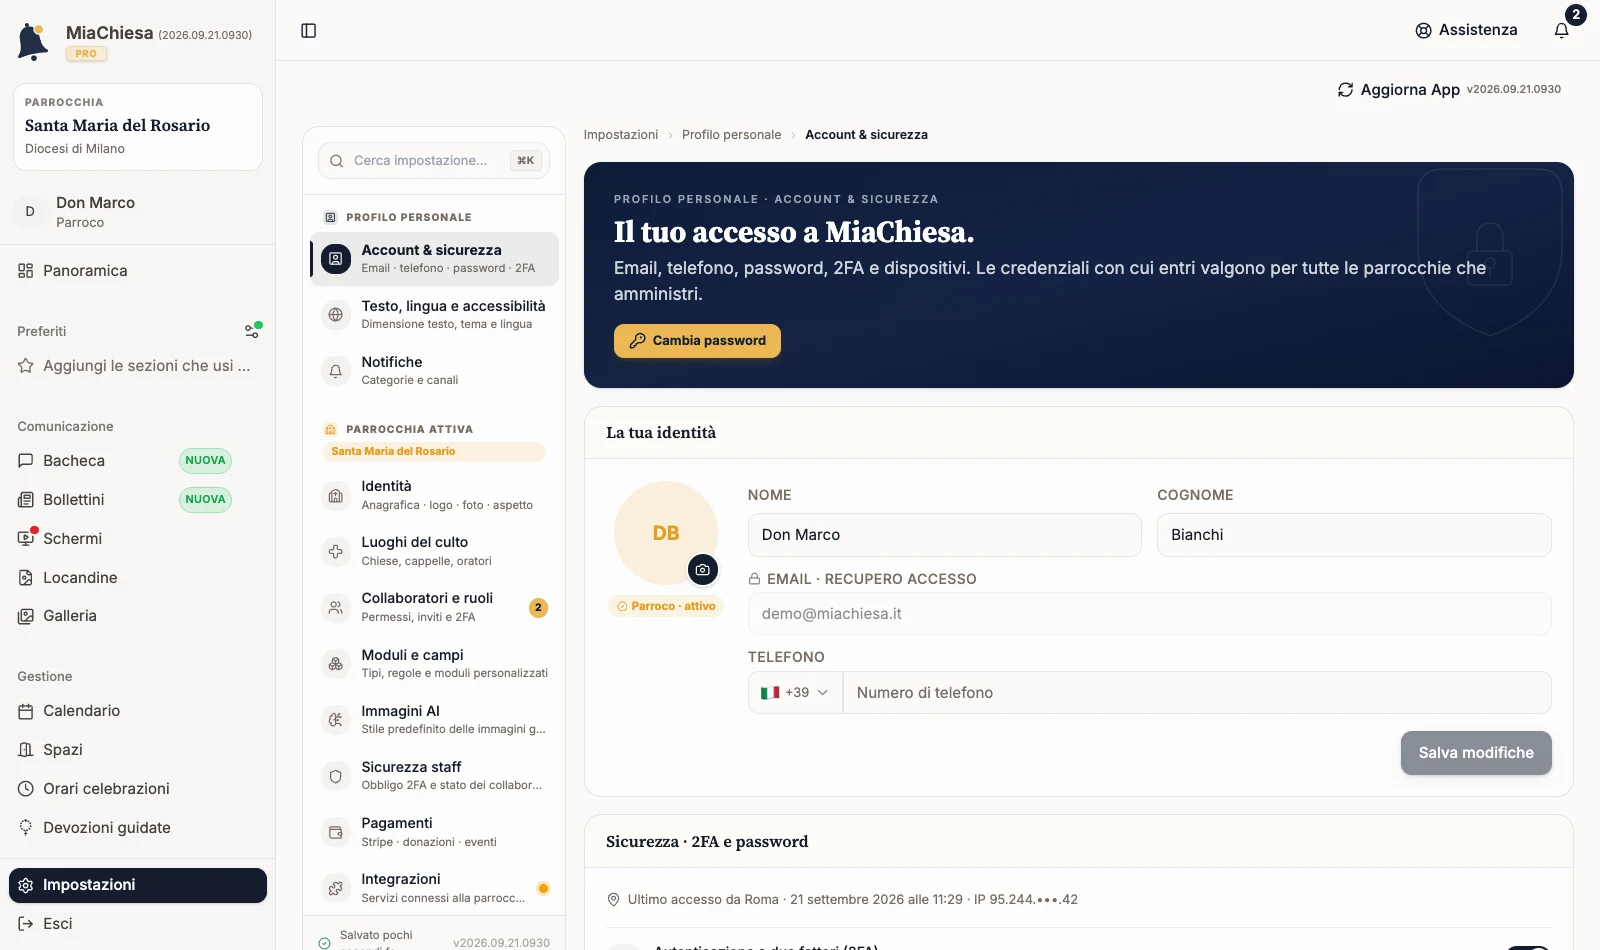1600x950 pixels.
Task: Click Esci to log out
Action: tap(138, 924)
